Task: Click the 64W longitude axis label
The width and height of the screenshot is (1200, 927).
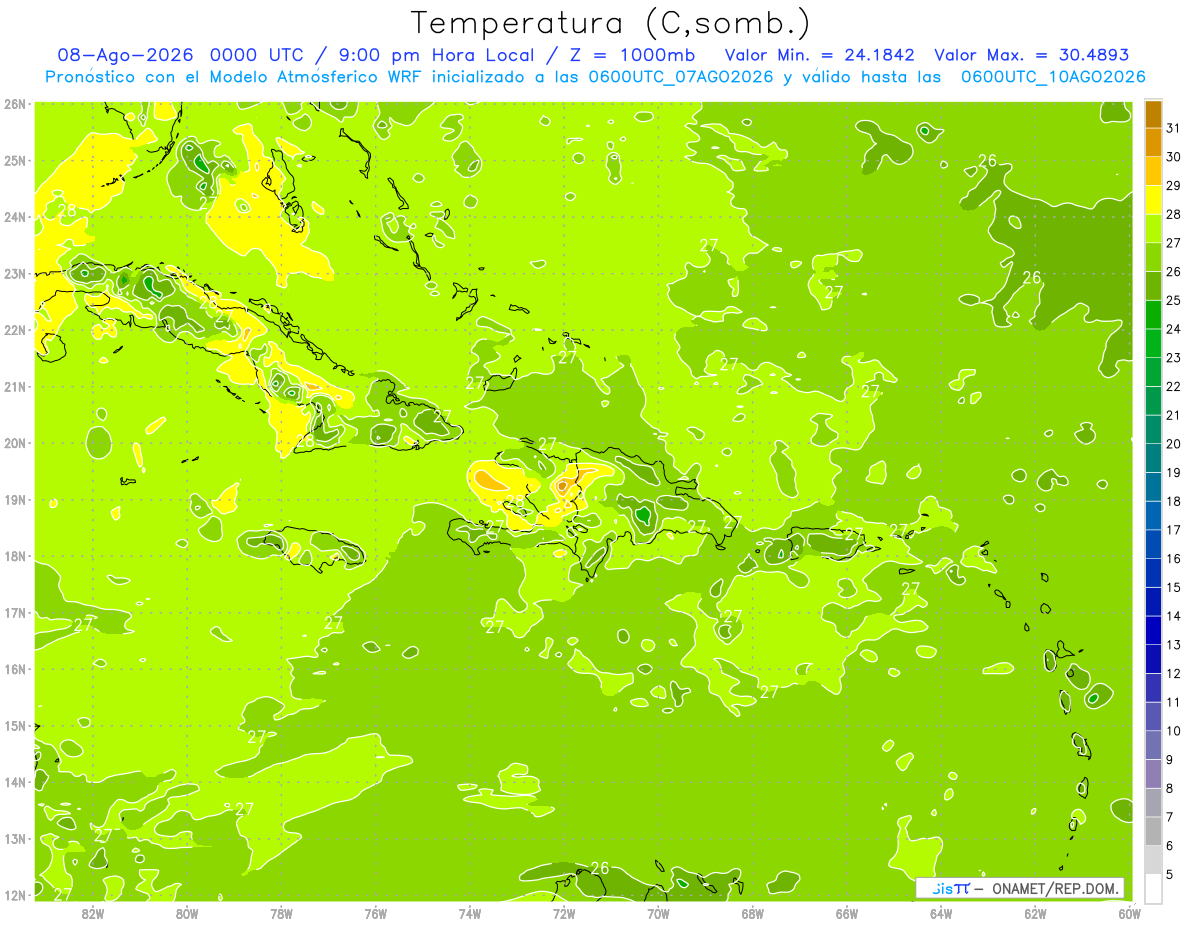Action: (x=941, y=913)
